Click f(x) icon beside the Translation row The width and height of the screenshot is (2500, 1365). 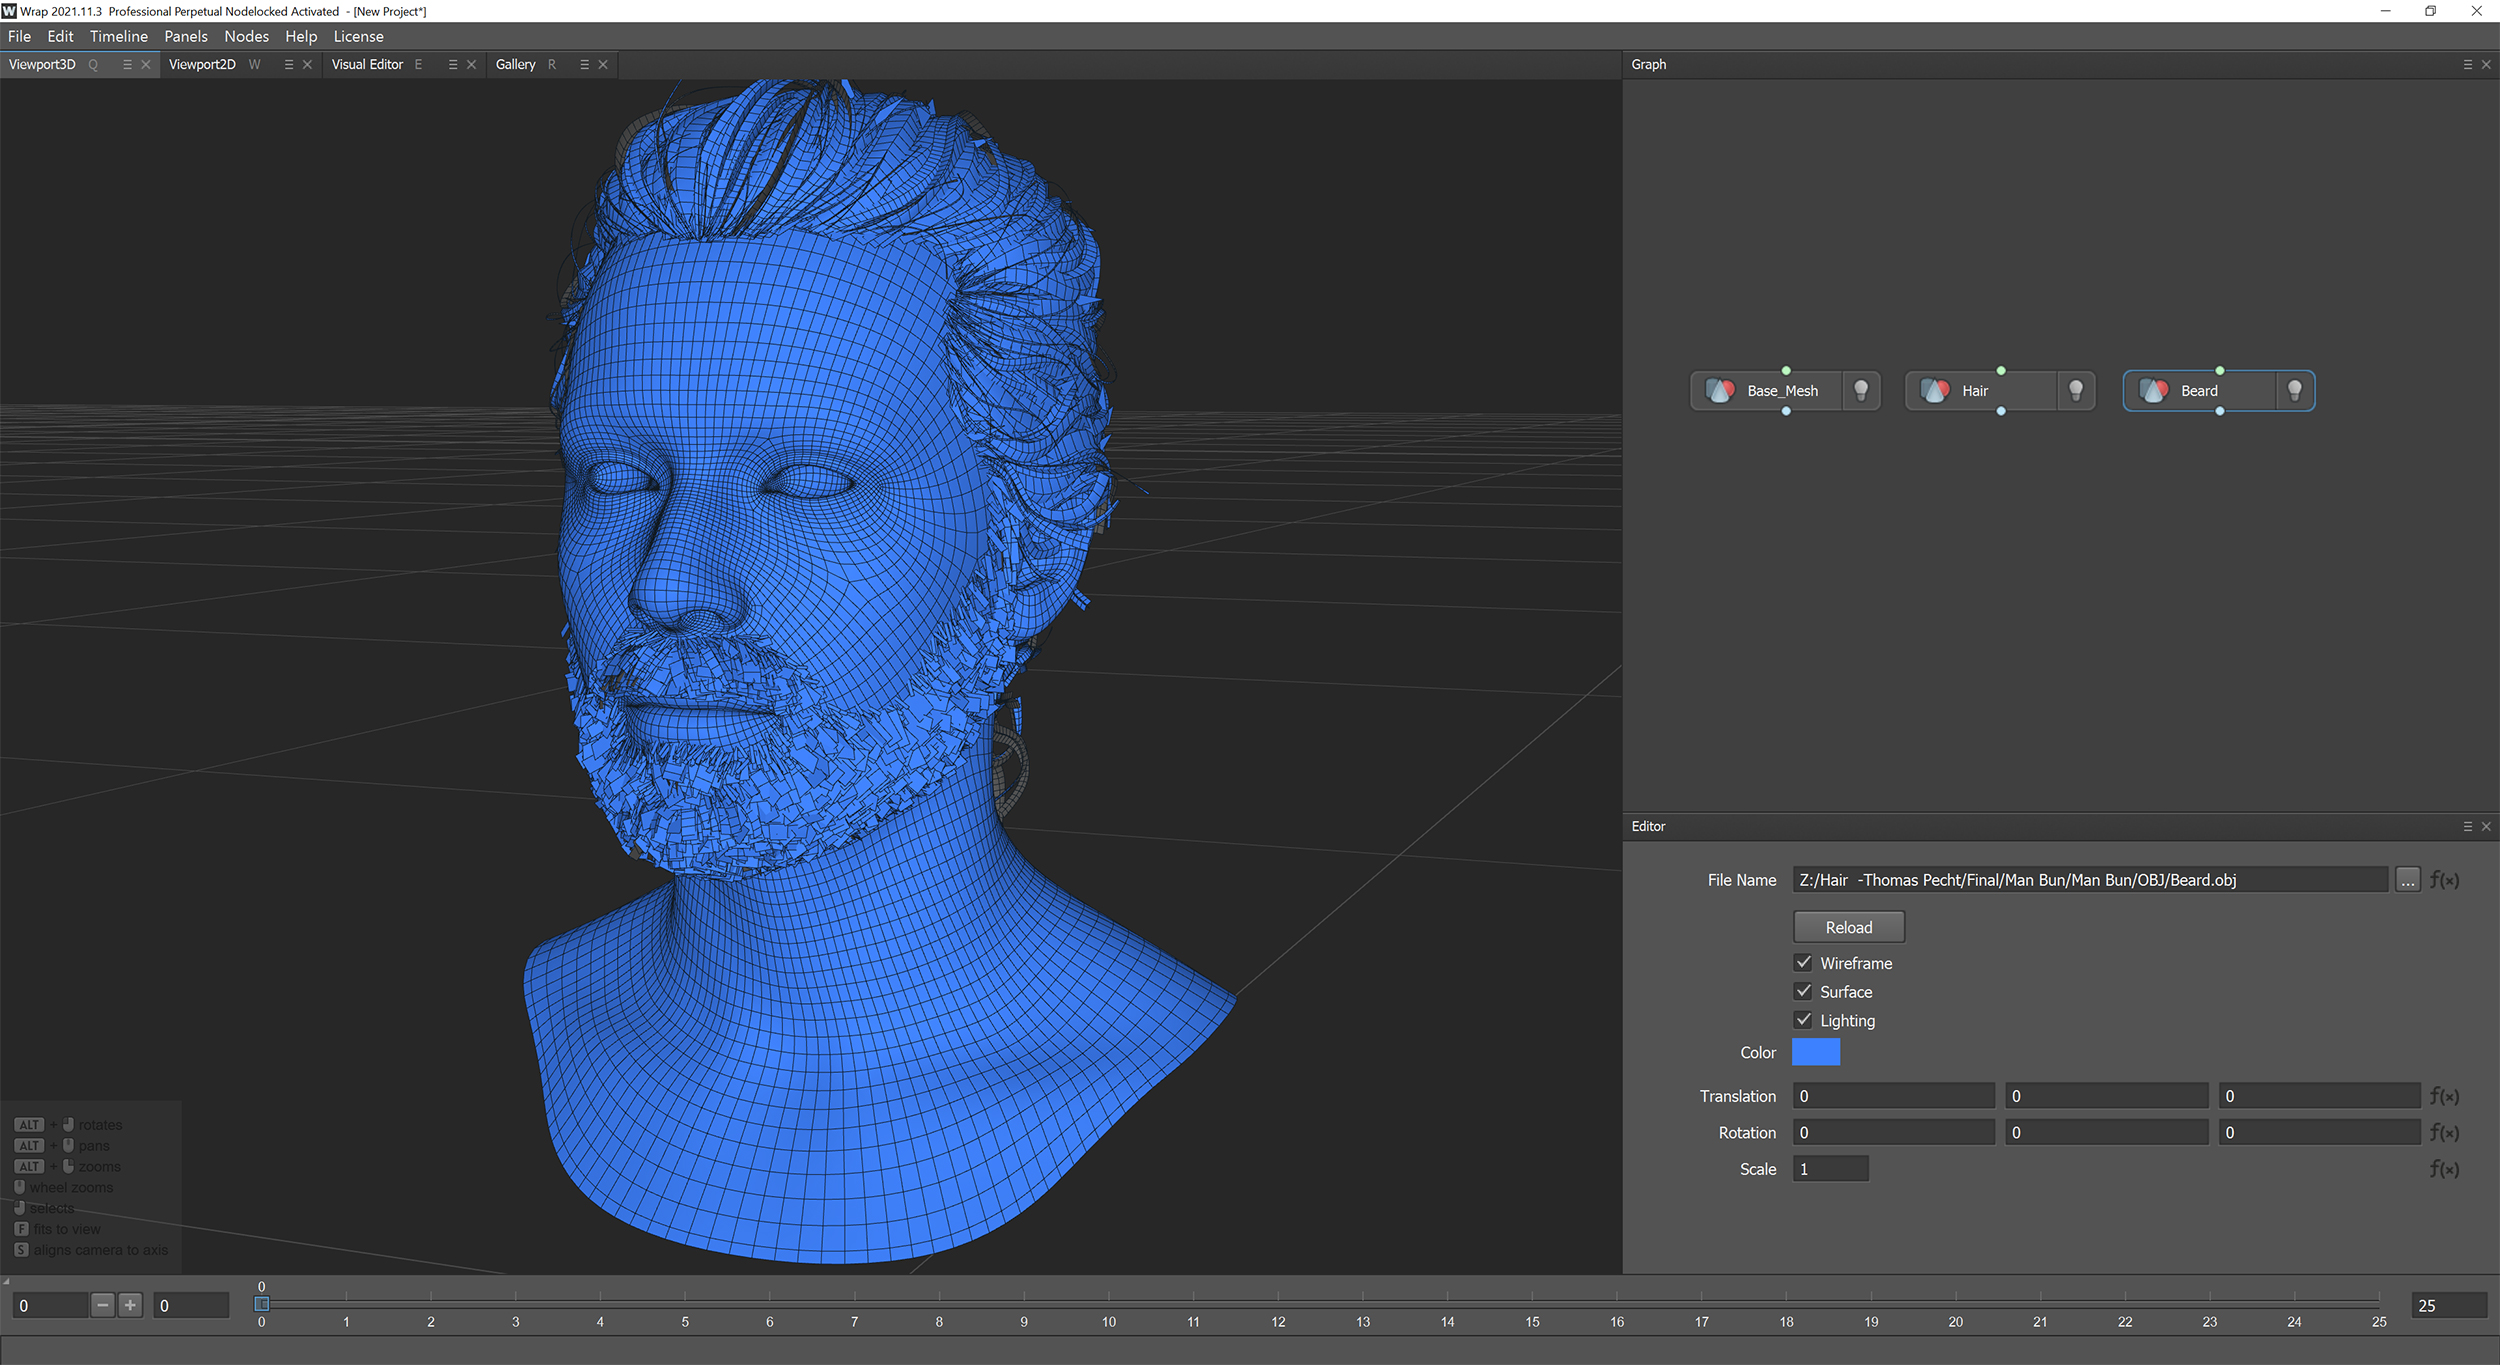point(2444,1096)
